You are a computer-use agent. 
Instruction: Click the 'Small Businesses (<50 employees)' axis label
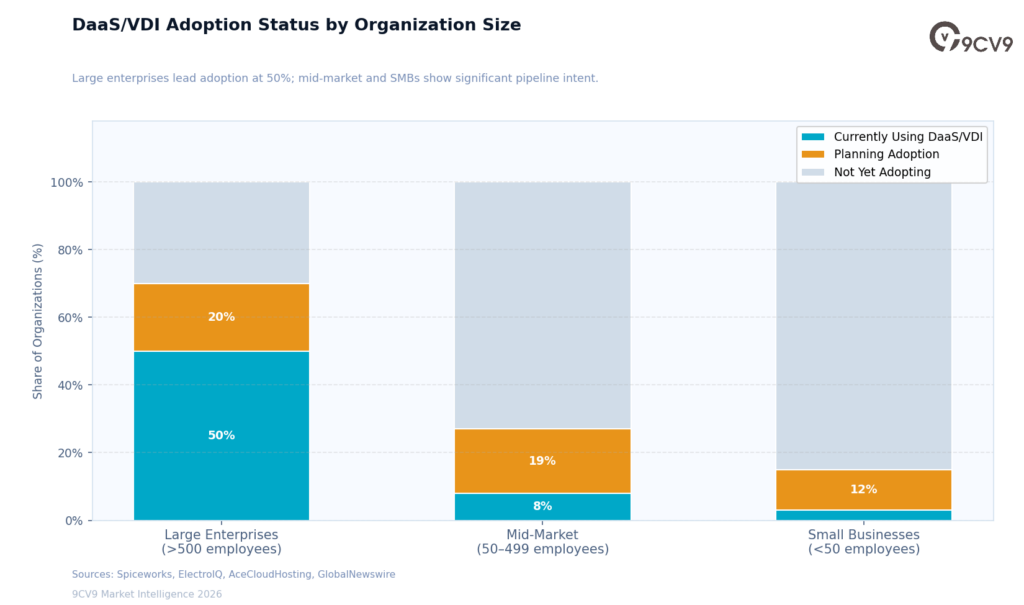tap(863, 542)
